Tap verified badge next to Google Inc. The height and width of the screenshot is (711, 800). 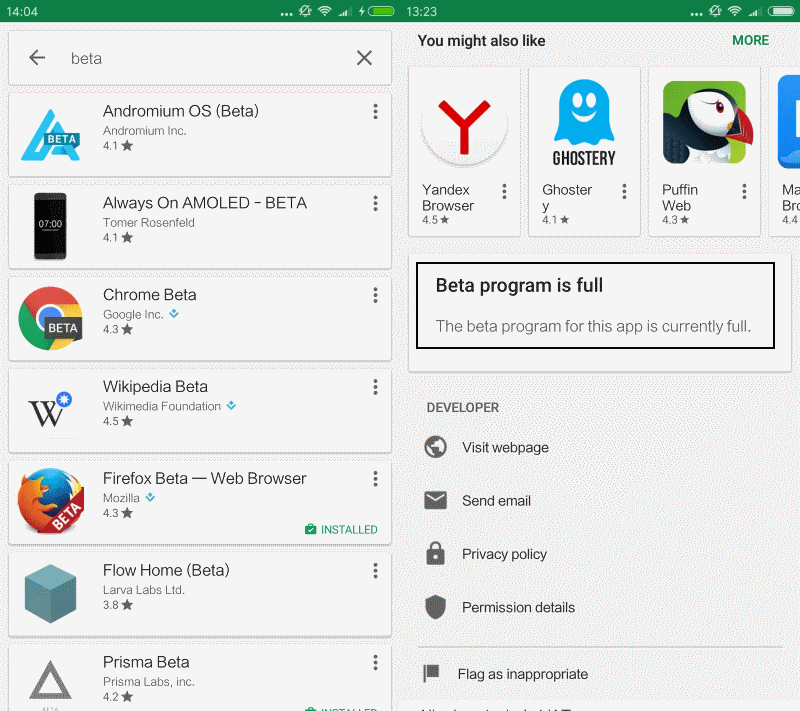174,314
